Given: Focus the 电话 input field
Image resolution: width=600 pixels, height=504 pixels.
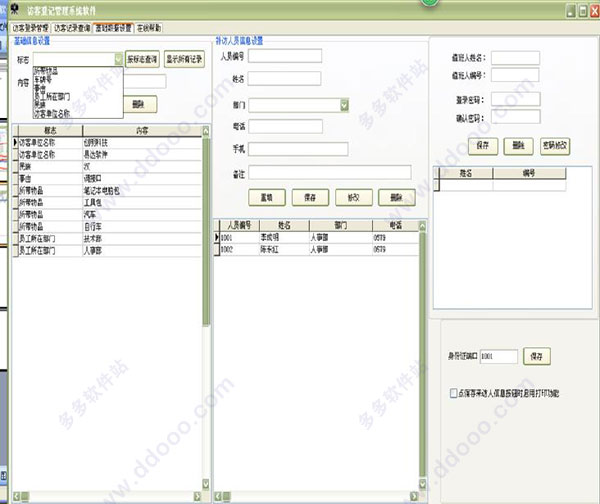Looking at the screenshot, I should [x=285, y=126].
